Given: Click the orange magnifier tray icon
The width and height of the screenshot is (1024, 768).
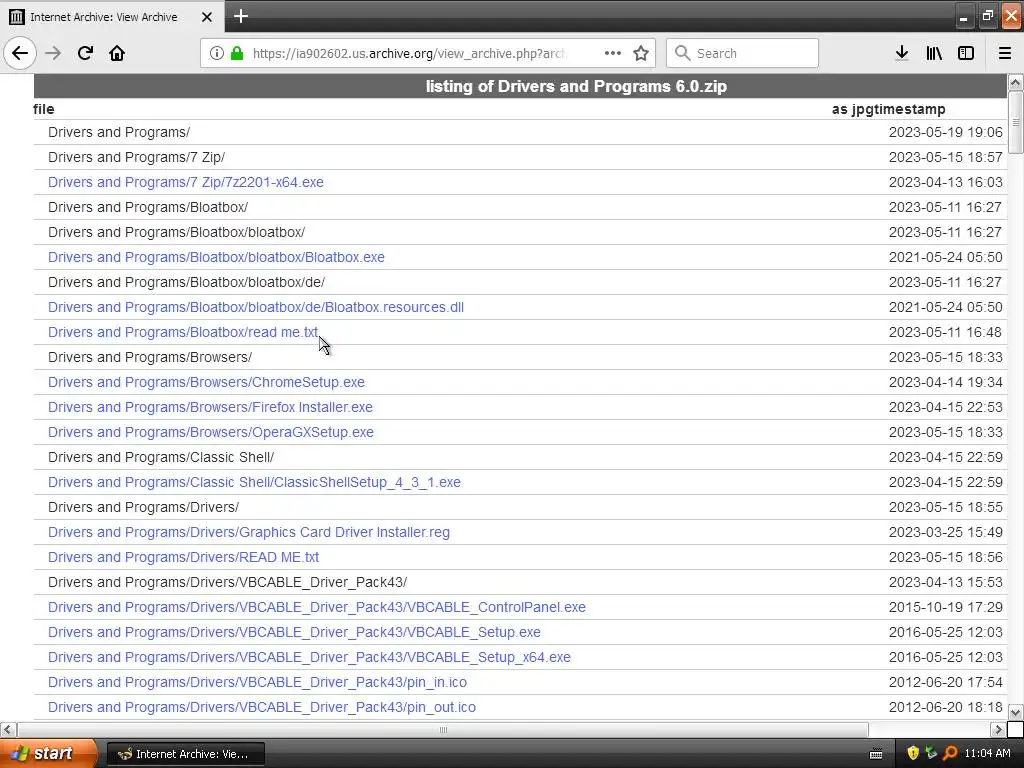Looking at the screenshot, I should click(950, 754).
